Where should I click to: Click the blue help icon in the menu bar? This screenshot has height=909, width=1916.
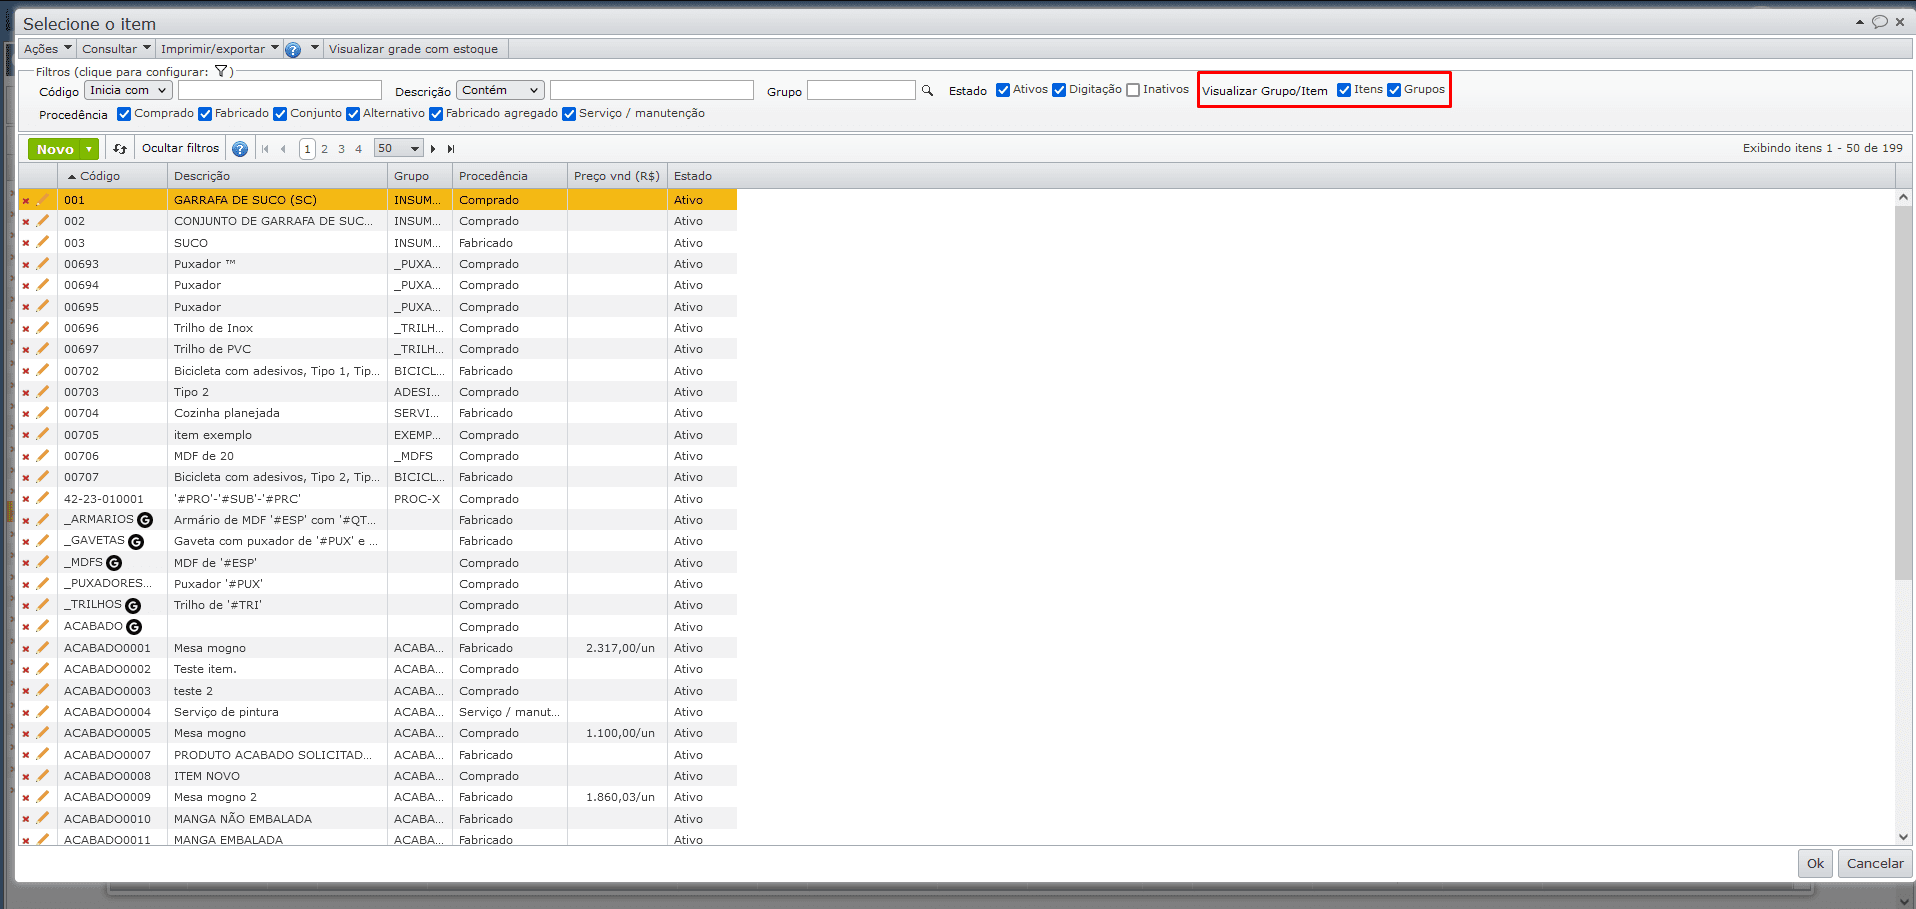[293, 49]
